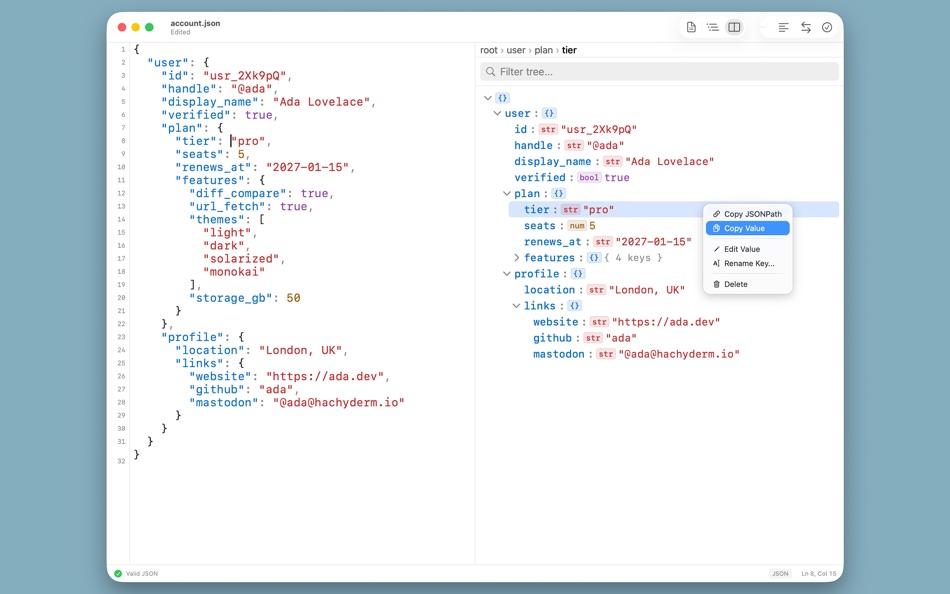Collapse the user node in tree
Screen dimensions: 950x594
(x=497, y=113)
